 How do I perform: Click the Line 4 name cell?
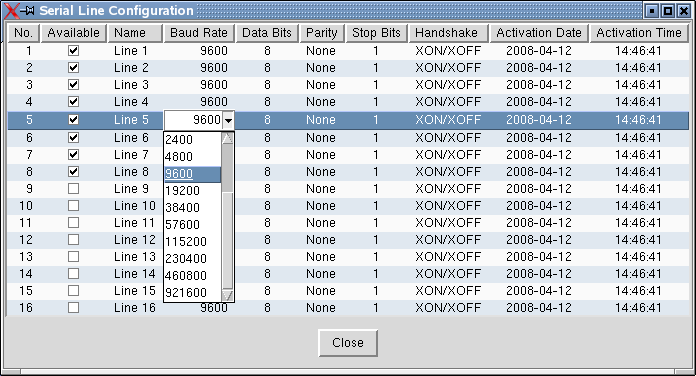coord(135,102)
